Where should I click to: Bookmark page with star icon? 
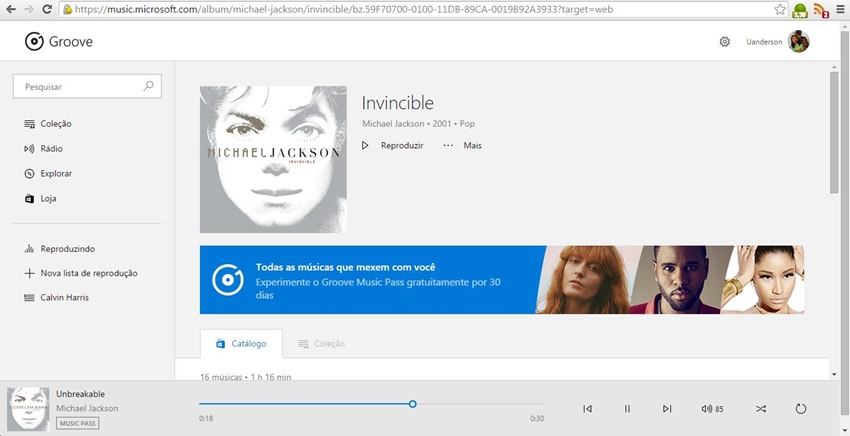point(780,9)
